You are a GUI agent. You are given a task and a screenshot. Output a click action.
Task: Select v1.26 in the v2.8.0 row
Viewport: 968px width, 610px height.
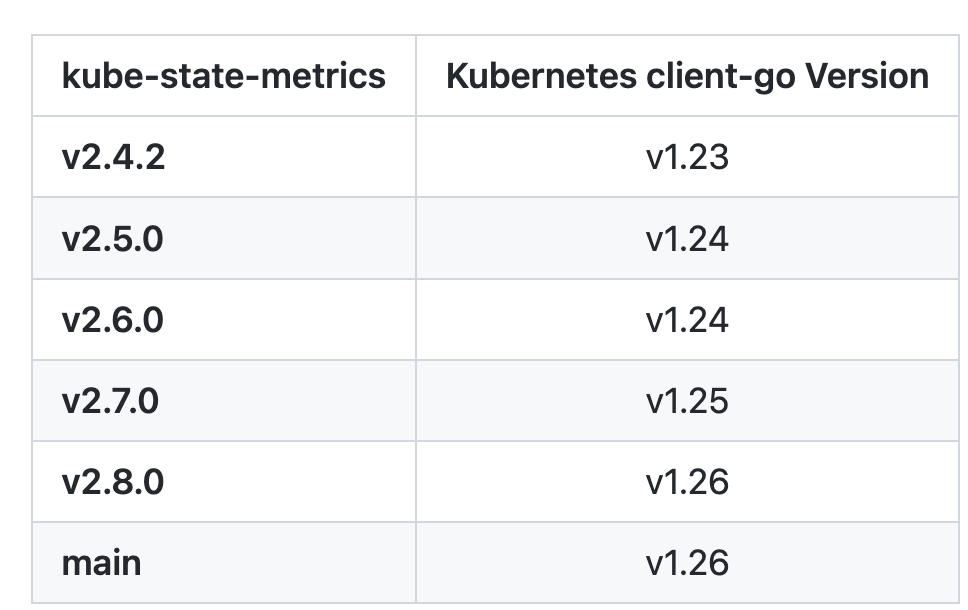point(687,482)
